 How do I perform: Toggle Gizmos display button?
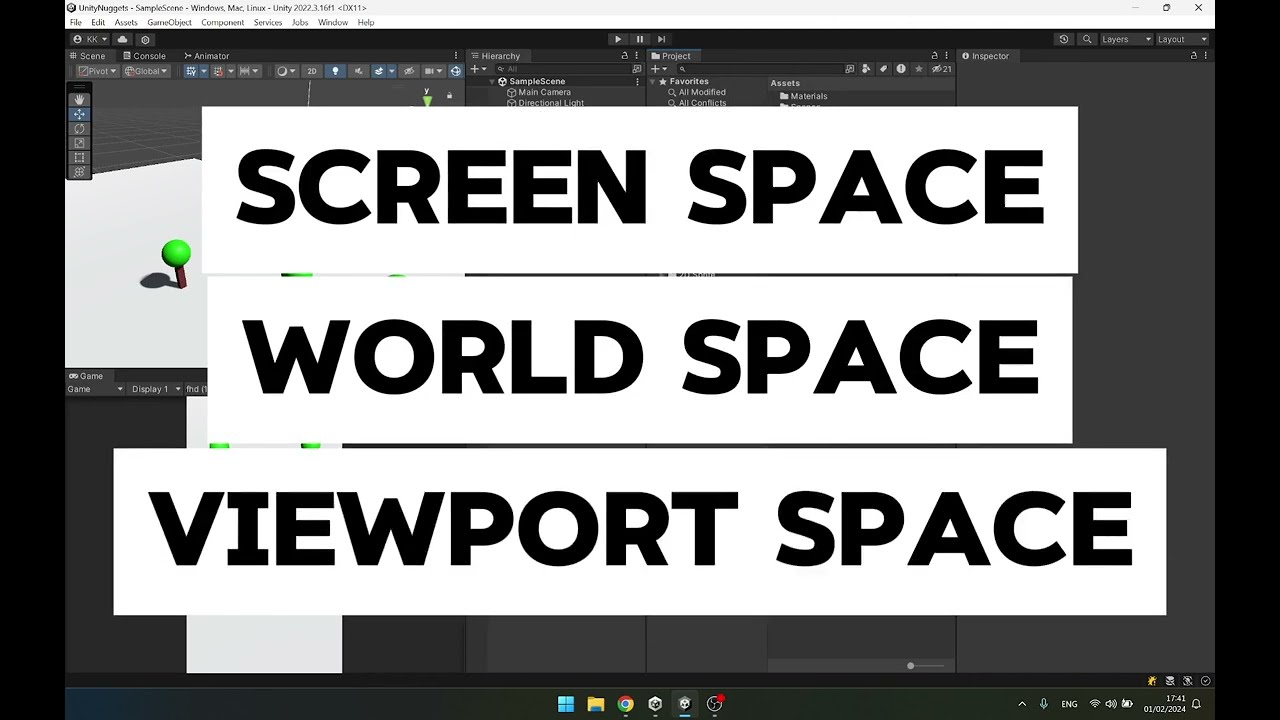pyautogui.click(x=456, y=71)
